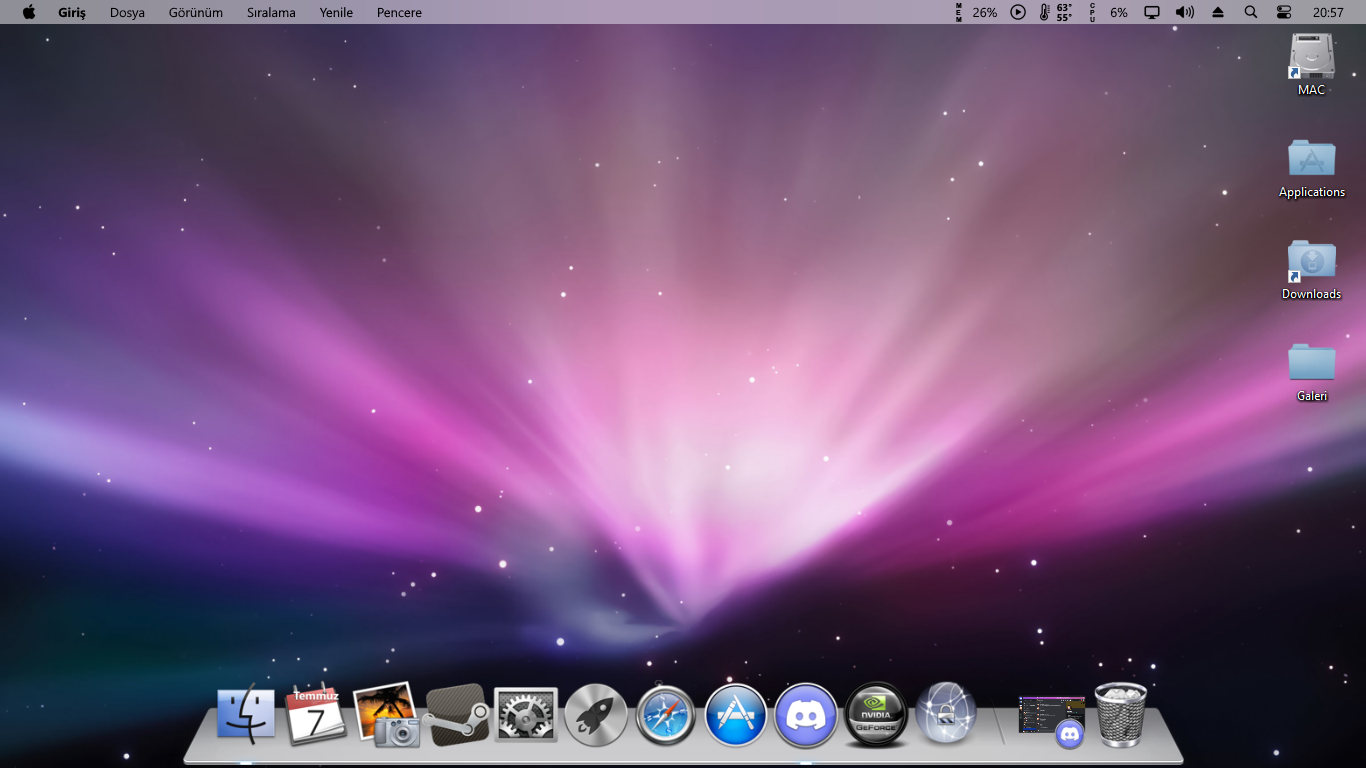Click the Apple logo menu

[x=29, y=12]
